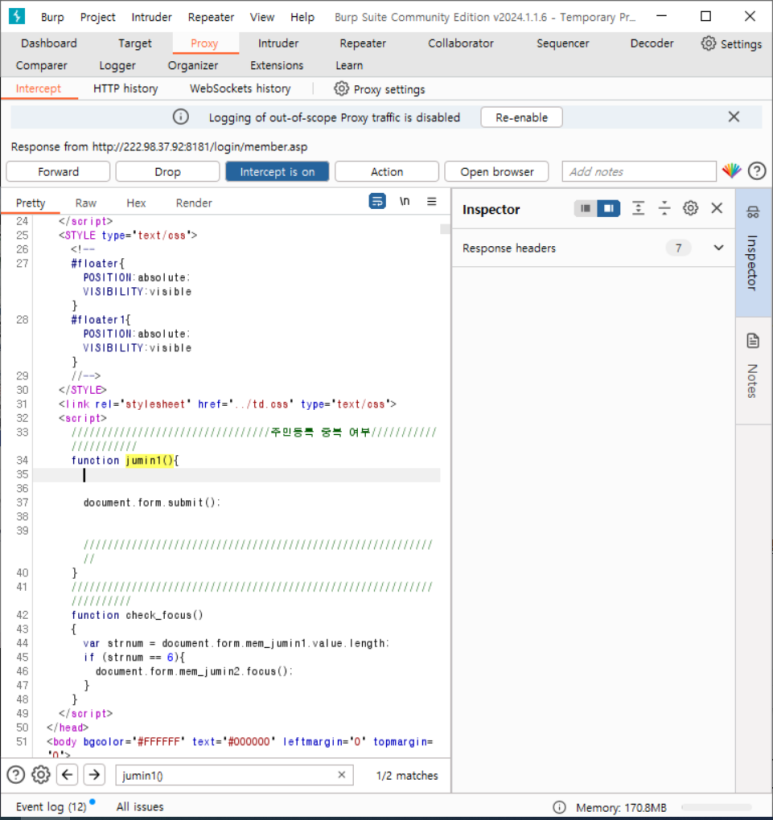The image size is (773, 820).
Task: Open the Help menu
Action: [x=302, y=17]
